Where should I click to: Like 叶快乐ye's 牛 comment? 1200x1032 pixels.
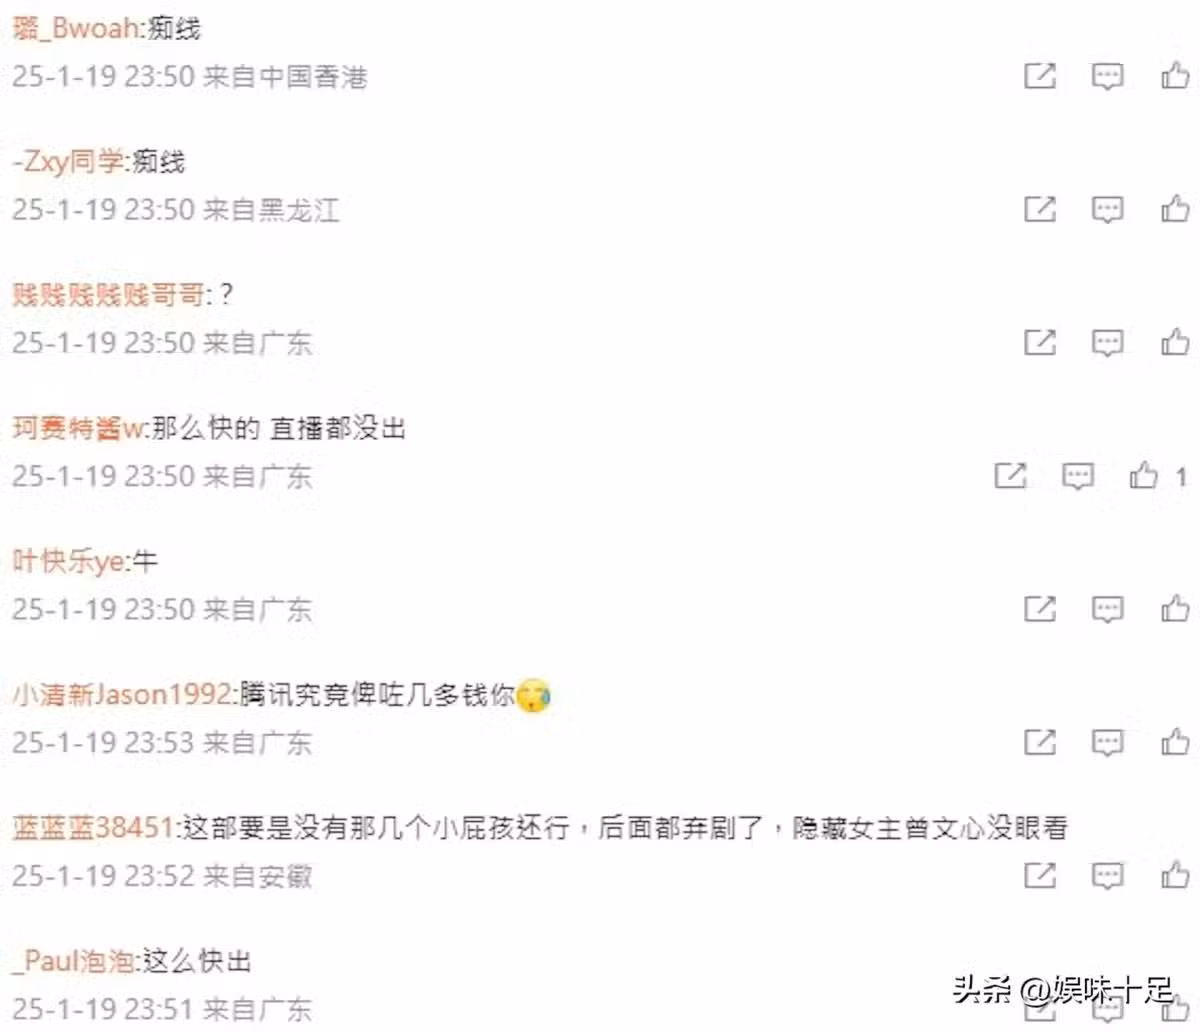click(1175, 608)
